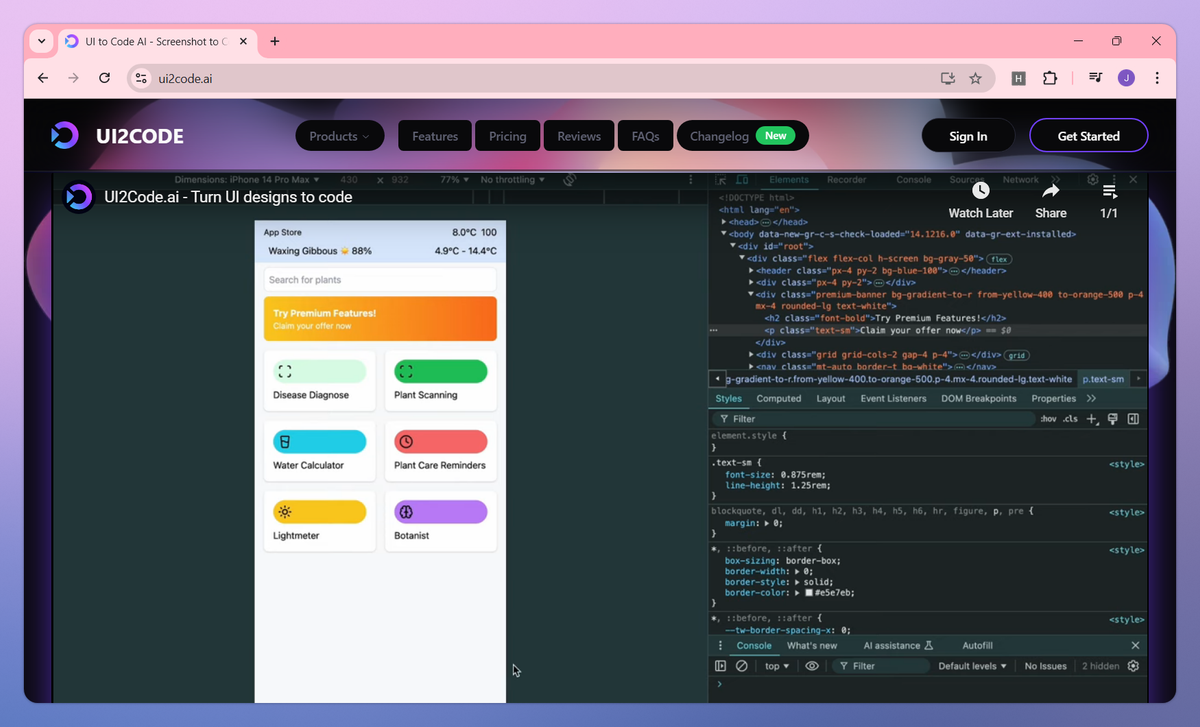Viewport: 1200px width, 727px height.
Task: Open the Changelog New link
Action: click(743, 136)
